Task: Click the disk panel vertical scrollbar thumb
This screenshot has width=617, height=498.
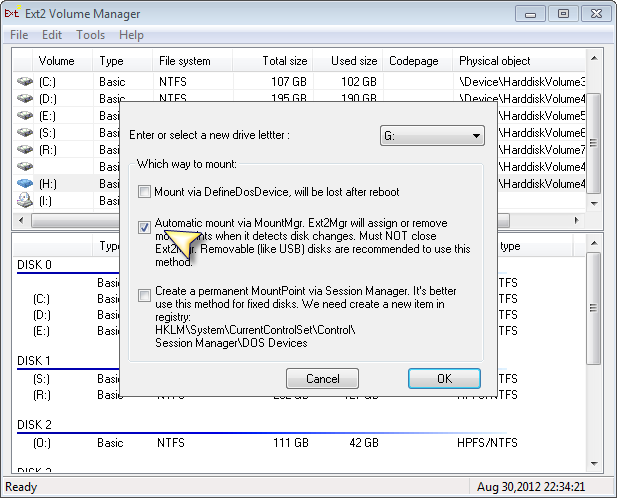Action: pyautogui.click(x=594, y=308)
